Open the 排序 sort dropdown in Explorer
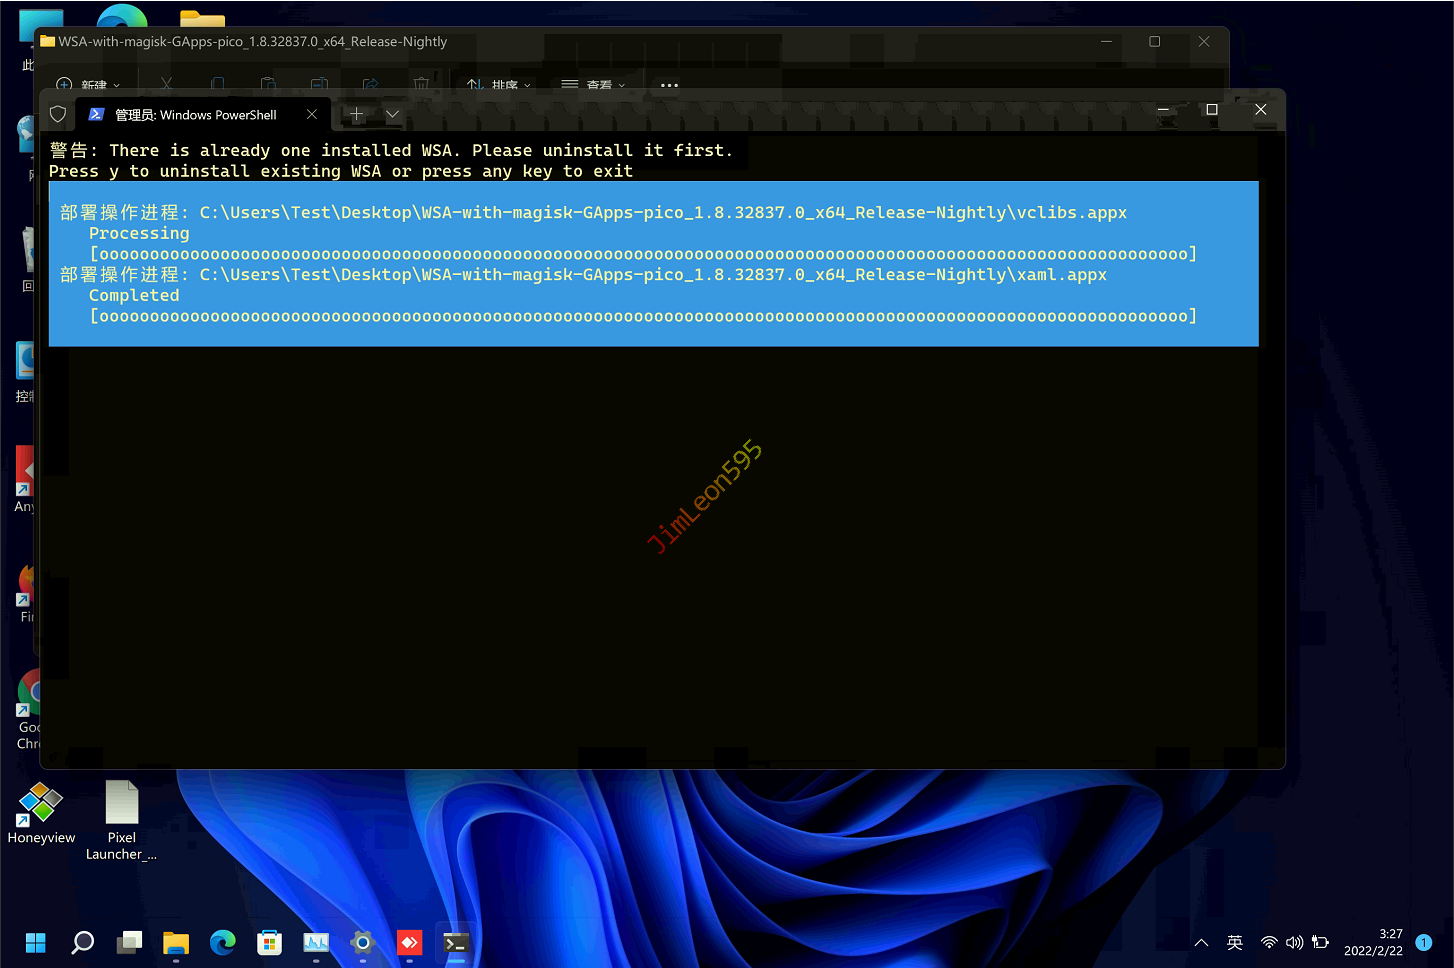 [x=499, y=84]
